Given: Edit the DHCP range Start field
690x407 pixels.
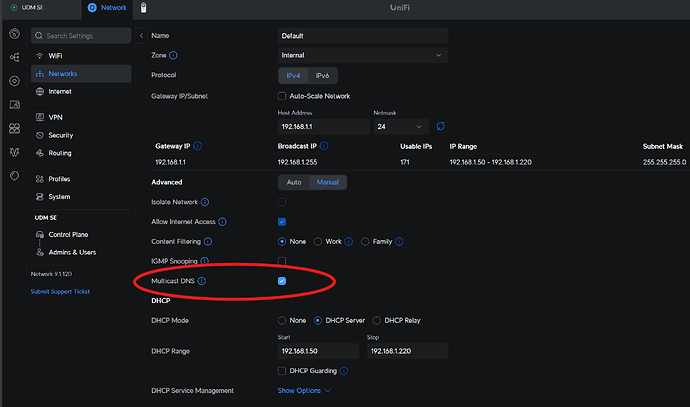Looking at the screenshot, I should (x=319, y=351).
